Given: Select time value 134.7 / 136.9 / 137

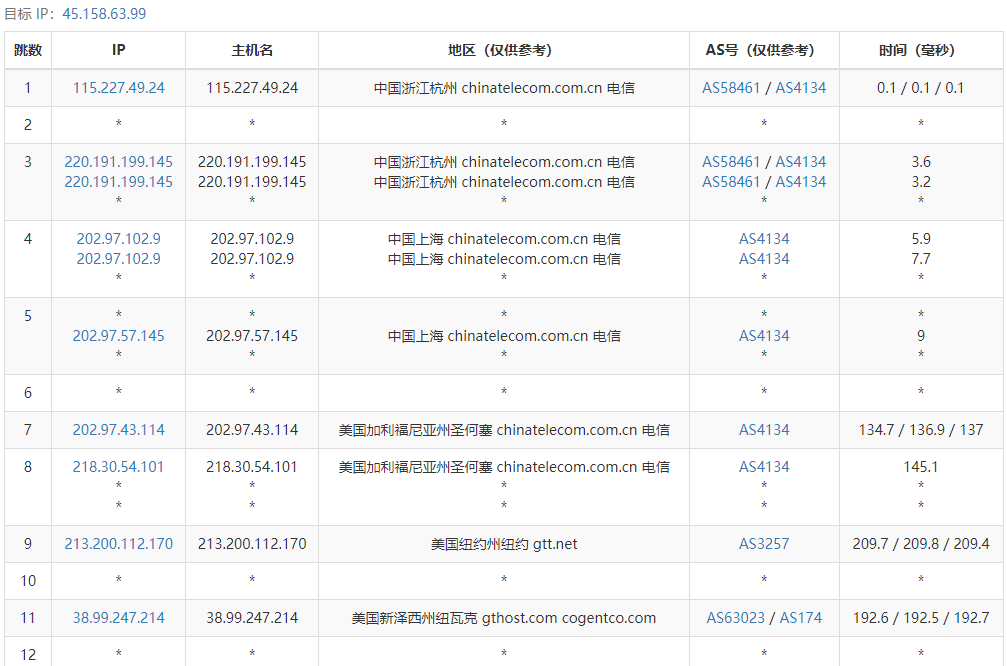Looking at the screenshot, I should 921,430.
